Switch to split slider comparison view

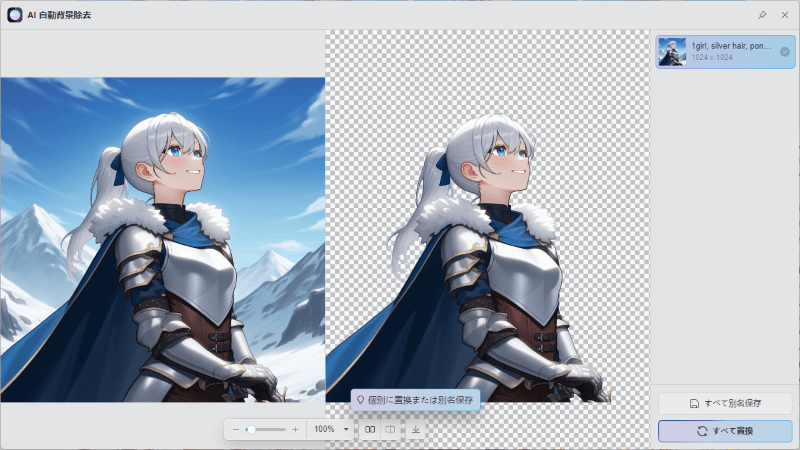(391, 429)
